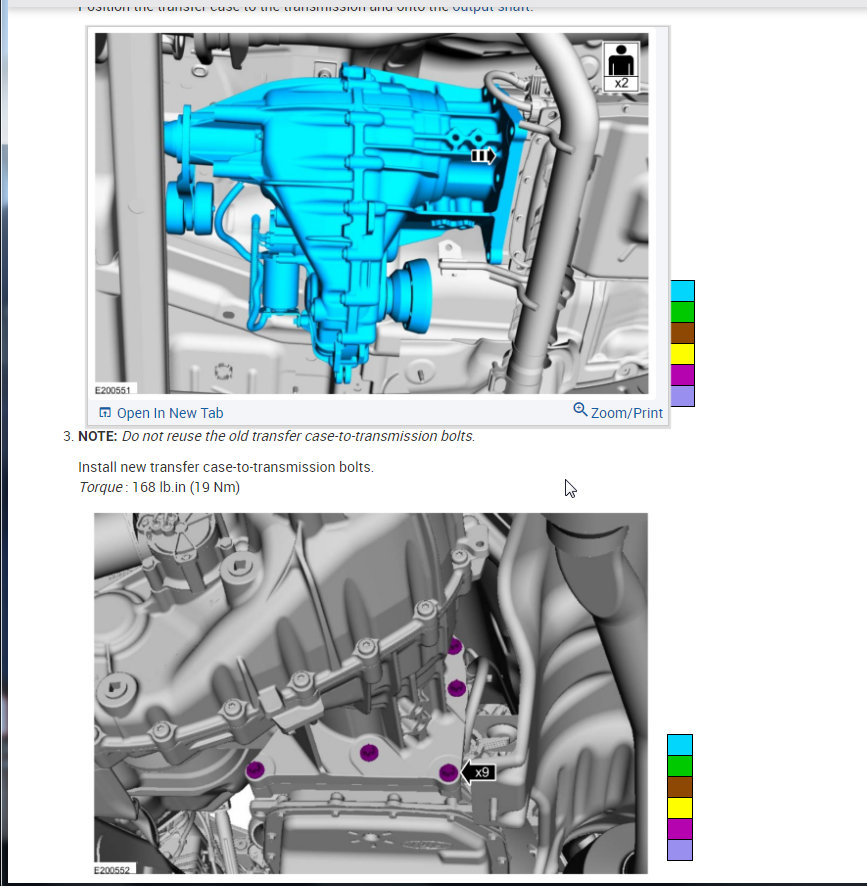Pick the cyan swatch beside image E200552
This screenshot has width=867, height=886.
pos(680,745)
